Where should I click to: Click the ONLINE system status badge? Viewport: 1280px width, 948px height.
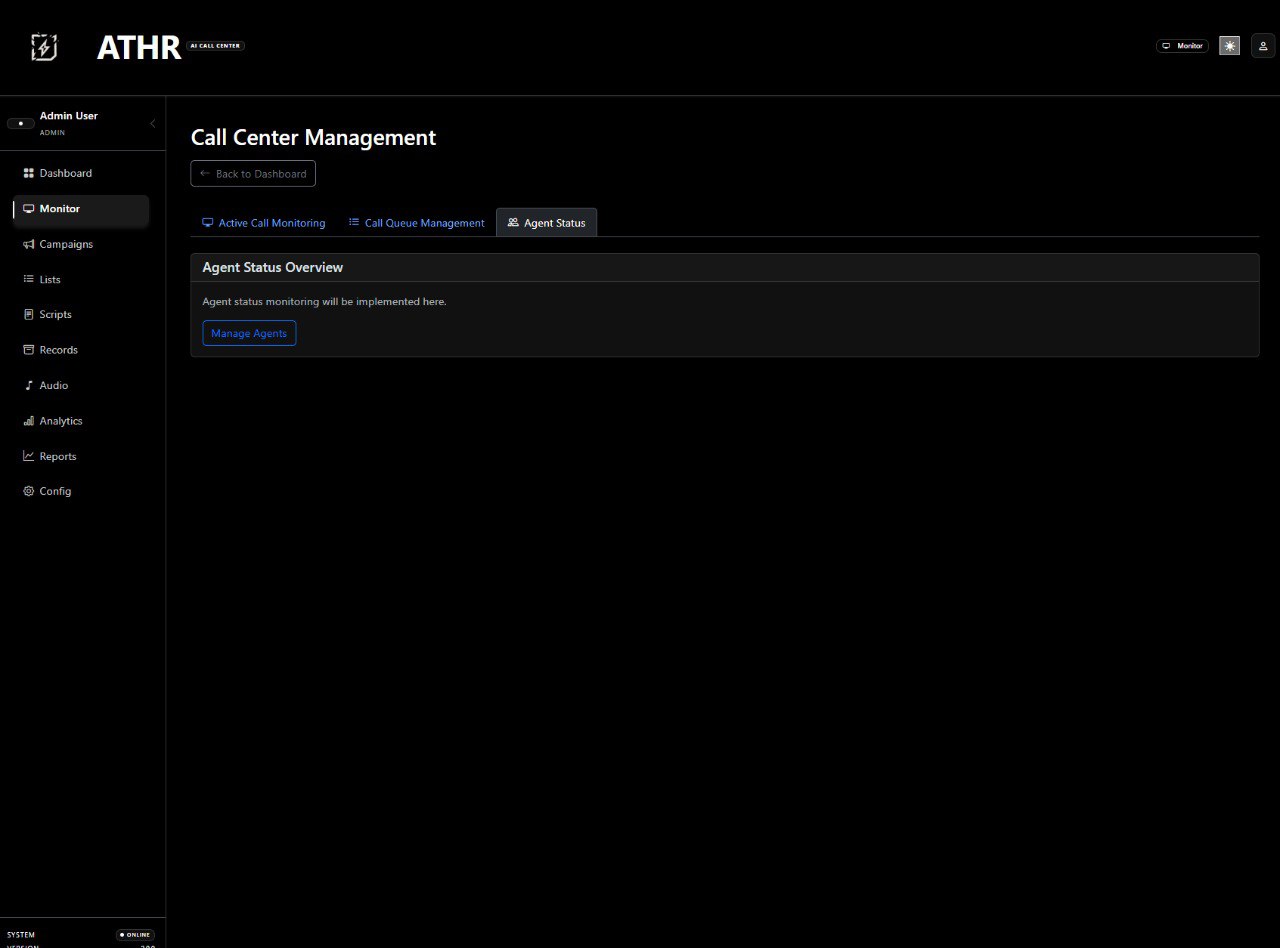[x=135, y=935]
